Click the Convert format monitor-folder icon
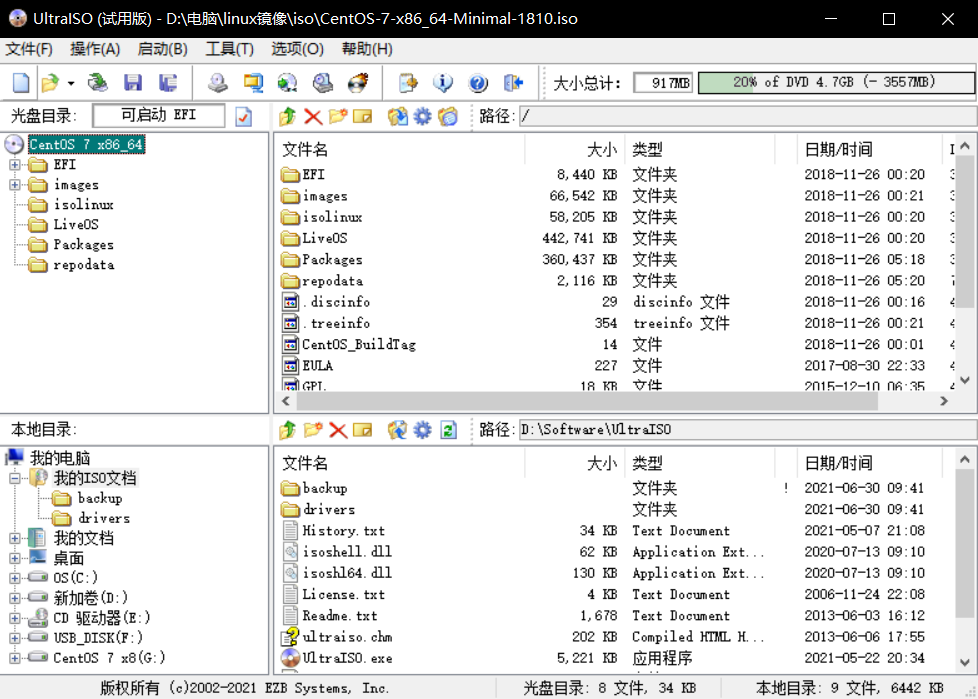 click(x=253, y=82)
